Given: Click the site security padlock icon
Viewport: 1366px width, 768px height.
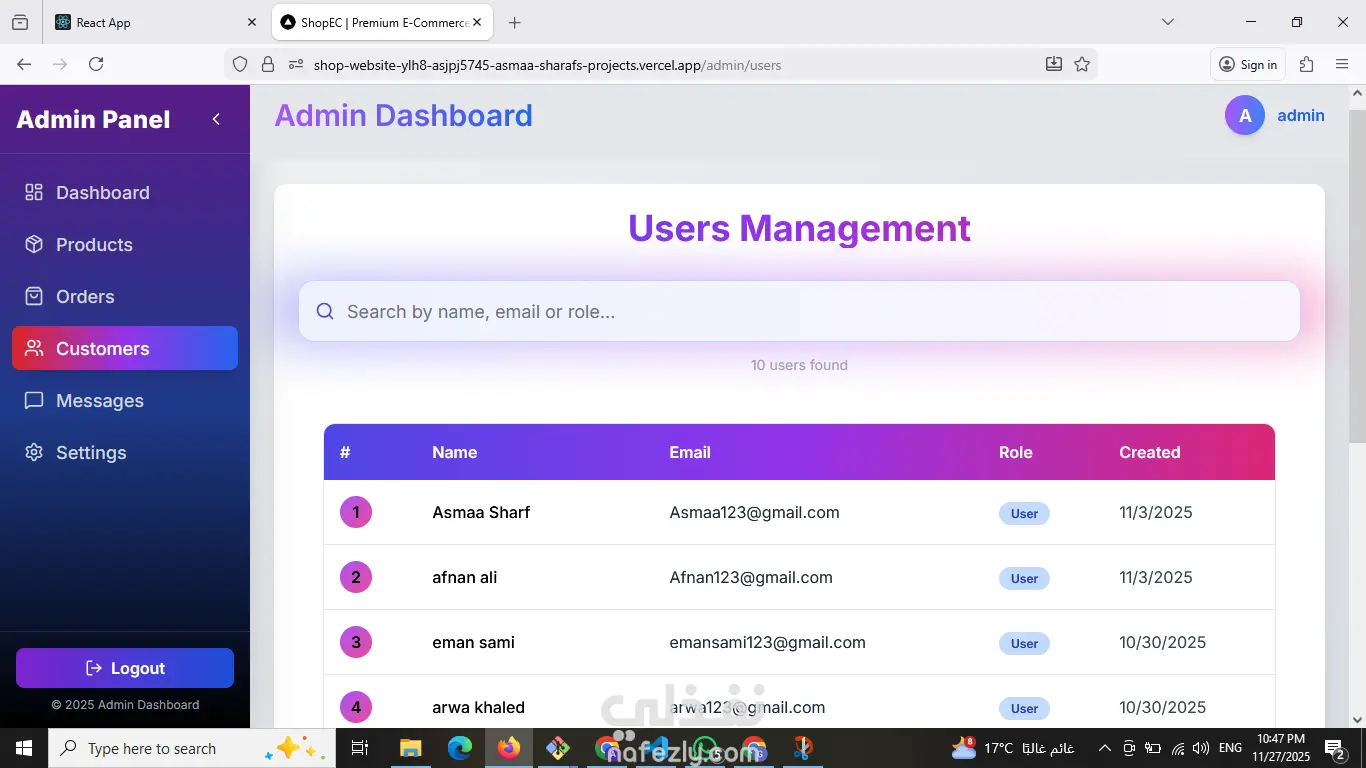Looking at the screenshot, I should coord(267,64).
